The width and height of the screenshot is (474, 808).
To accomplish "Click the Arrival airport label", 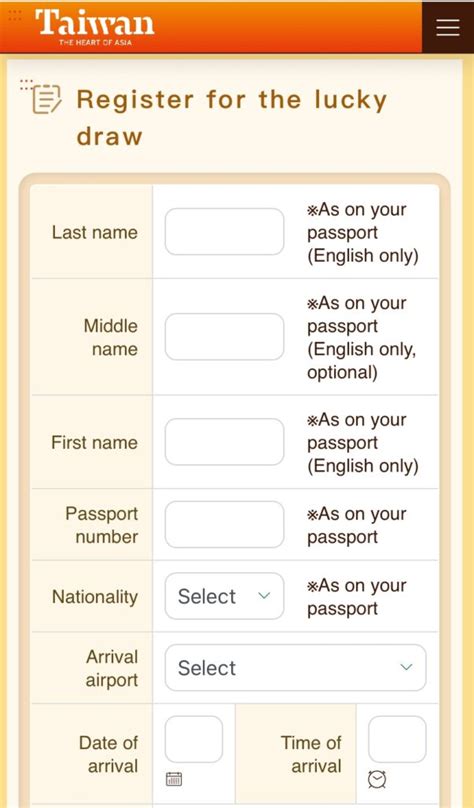I will coord(112,668).
